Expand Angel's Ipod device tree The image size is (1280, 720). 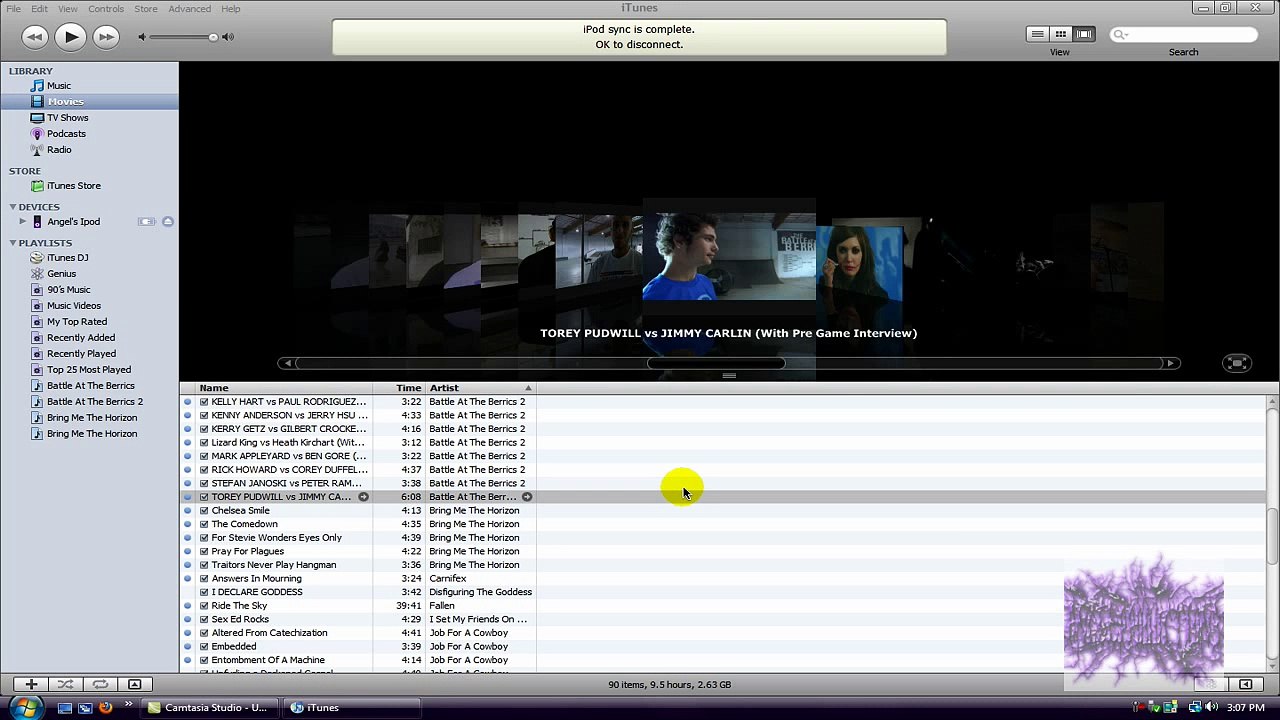22,222
